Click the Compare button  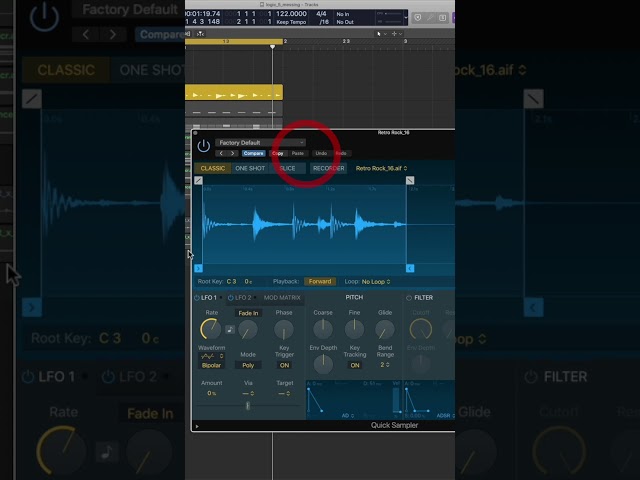click(253, 153)
